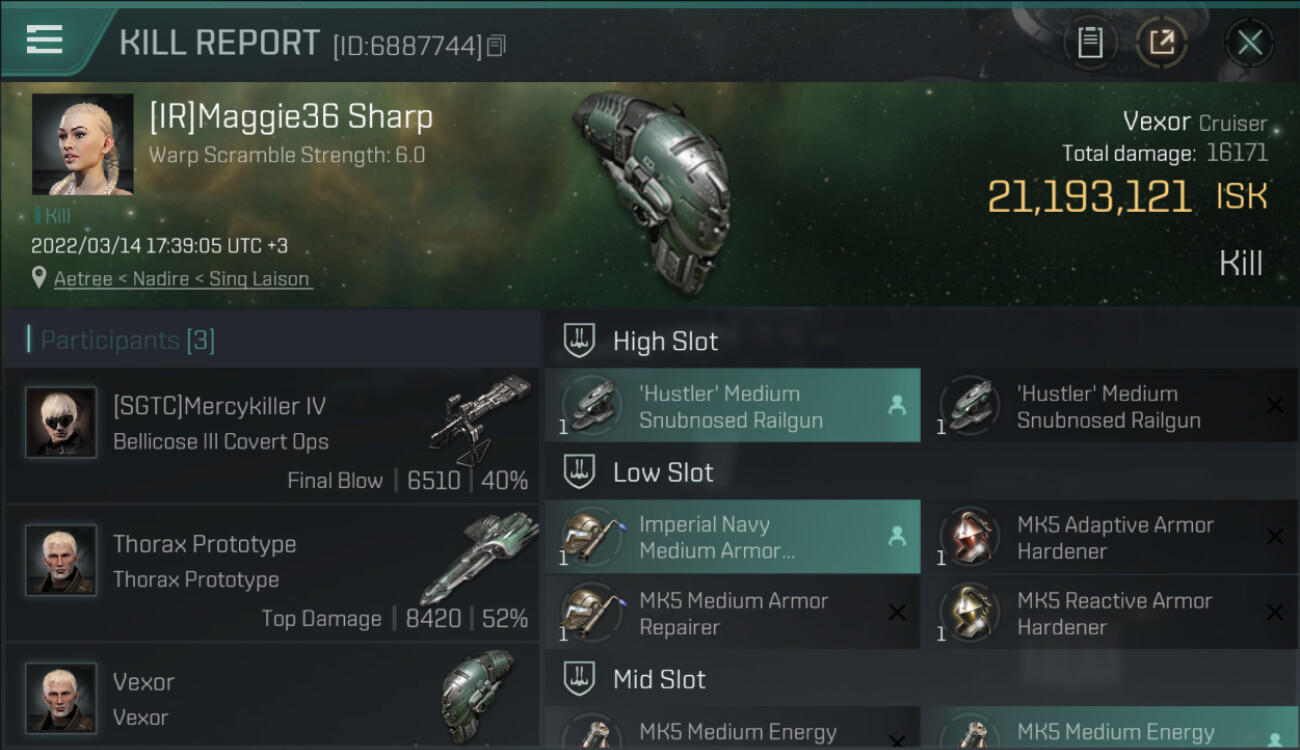
Task: Click Maggie36 Sharp's portrait
Action: tap(82, 144)
